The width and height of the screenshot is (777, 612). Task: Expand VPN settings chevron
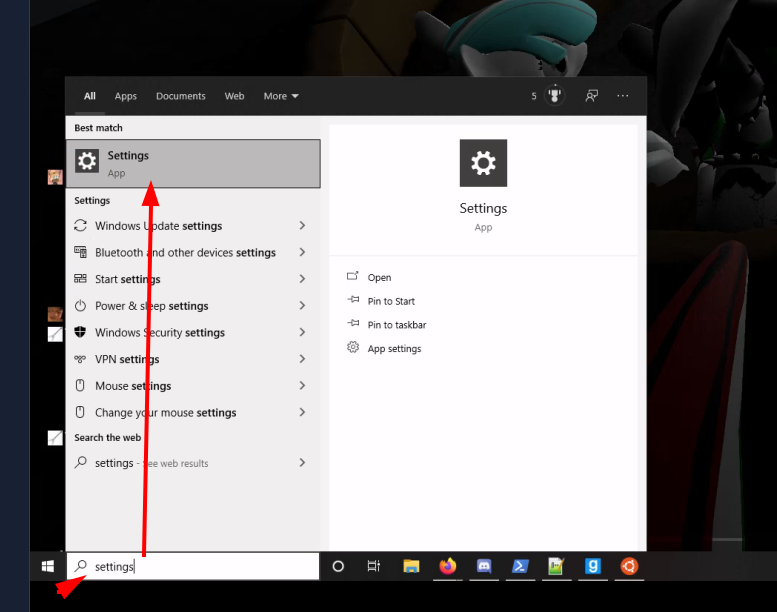click(302, 359)
